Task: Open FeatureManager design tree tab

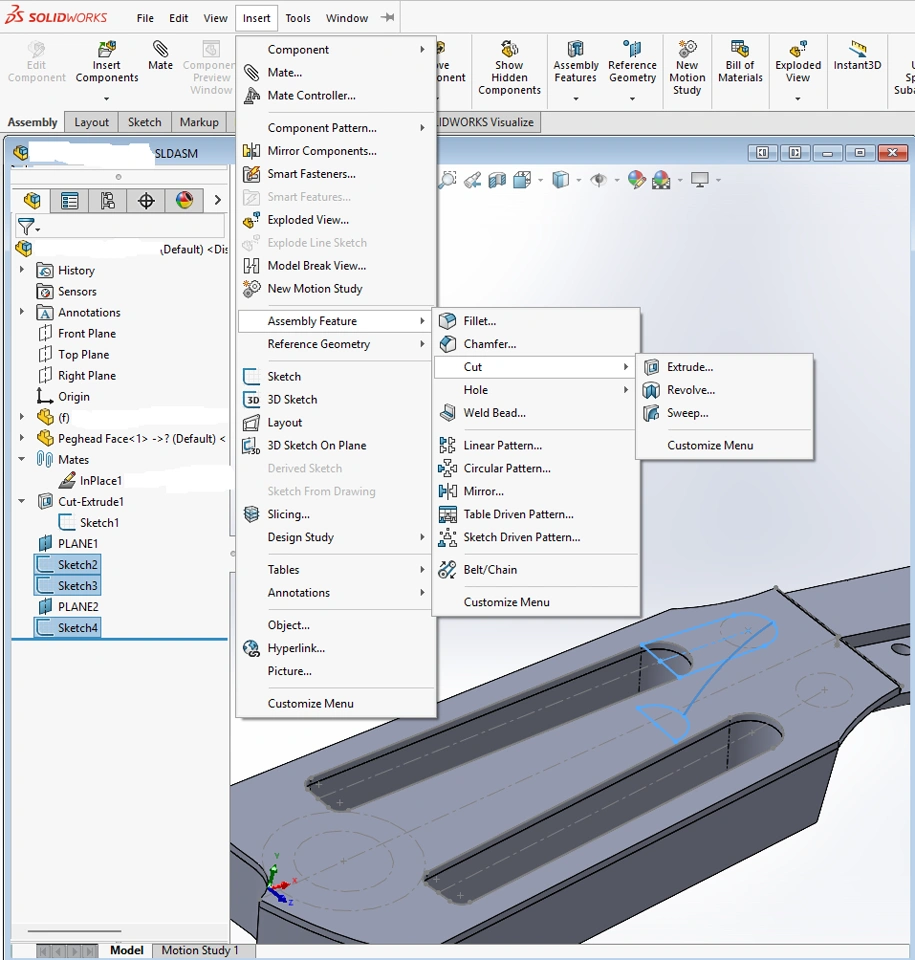Action: (32, 200)
